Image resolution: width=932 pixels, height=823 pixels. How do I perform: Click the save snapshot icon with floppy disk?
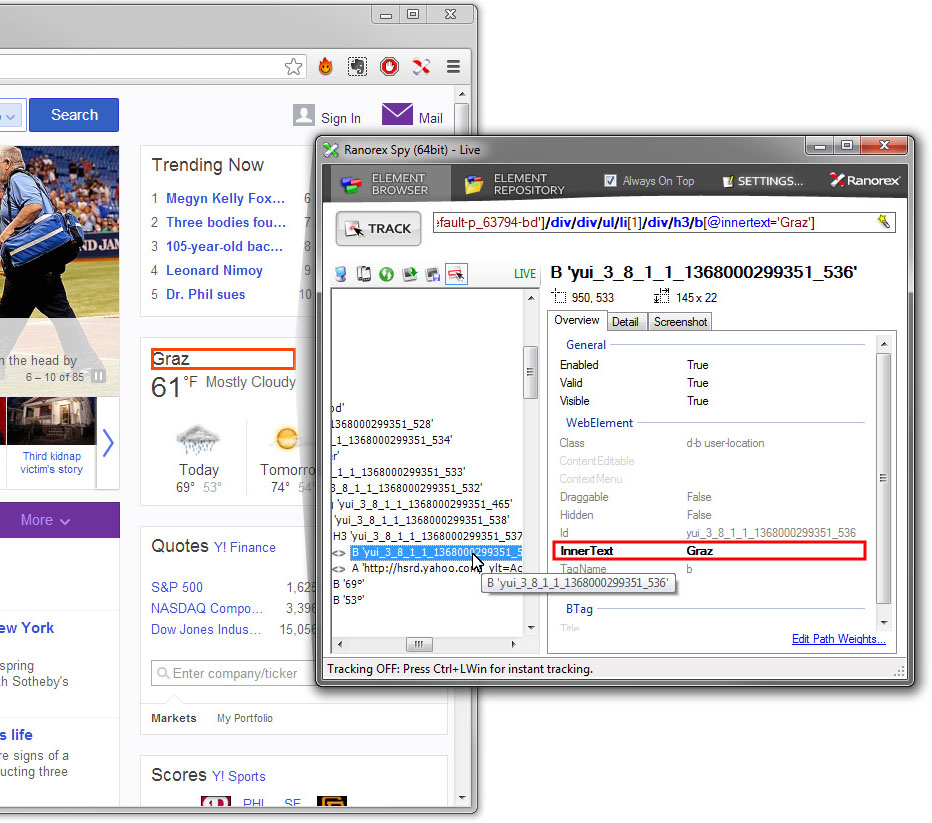click(433, 274)
